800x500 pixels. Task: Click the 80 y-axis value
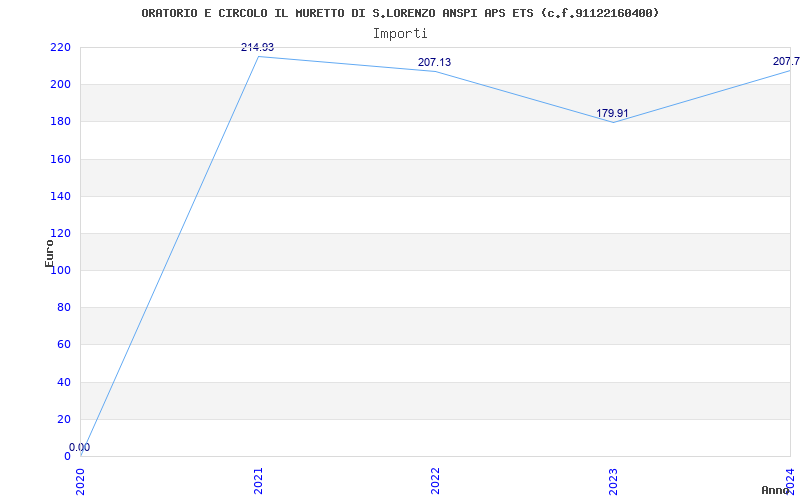(x=63, y=308)
